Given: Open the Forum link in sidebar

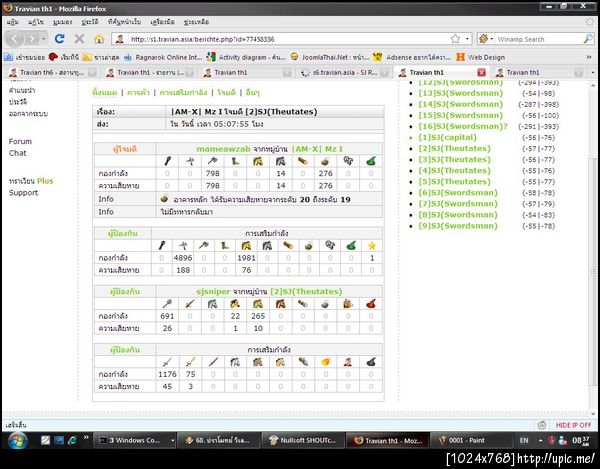Looking at the screenshot, I should 20,141.
